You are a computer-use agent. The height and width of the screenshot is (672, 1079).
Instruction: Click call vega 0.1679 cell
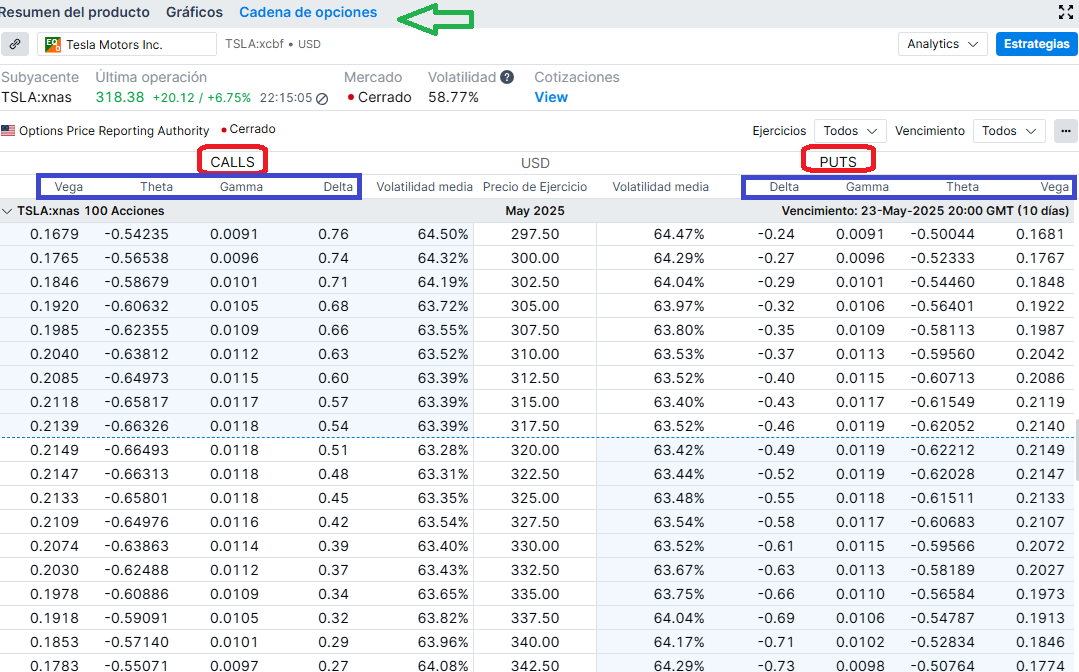(x=54, y=235)
